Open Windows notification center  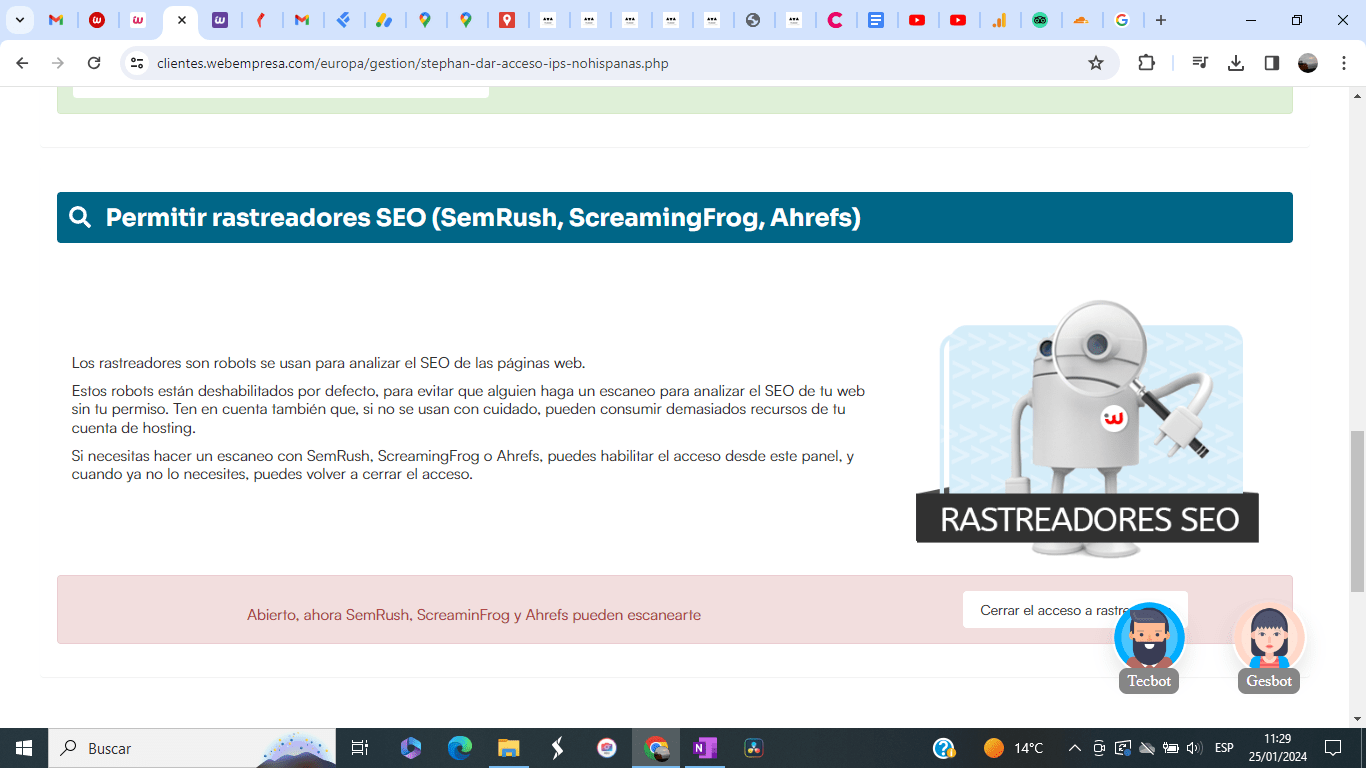(1333, 748)
